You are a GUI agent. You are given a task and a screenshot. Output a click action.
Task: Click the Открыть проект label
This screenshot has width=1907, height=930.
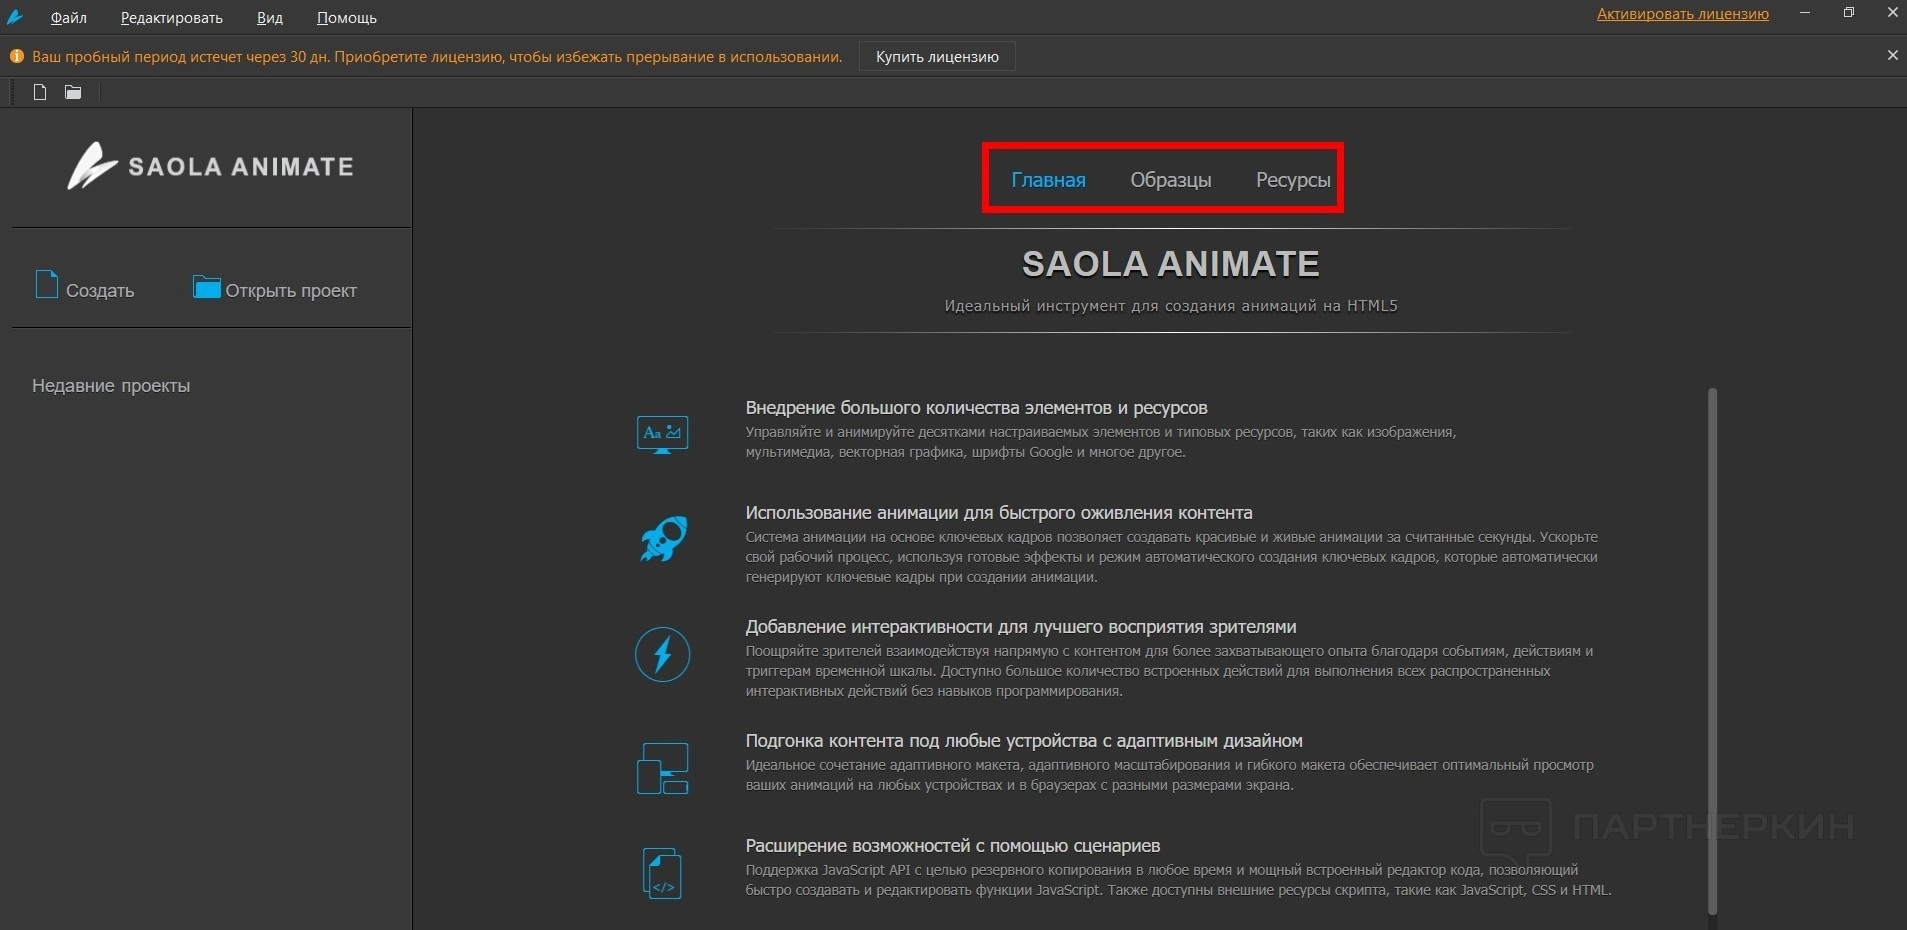click(291, 291)
